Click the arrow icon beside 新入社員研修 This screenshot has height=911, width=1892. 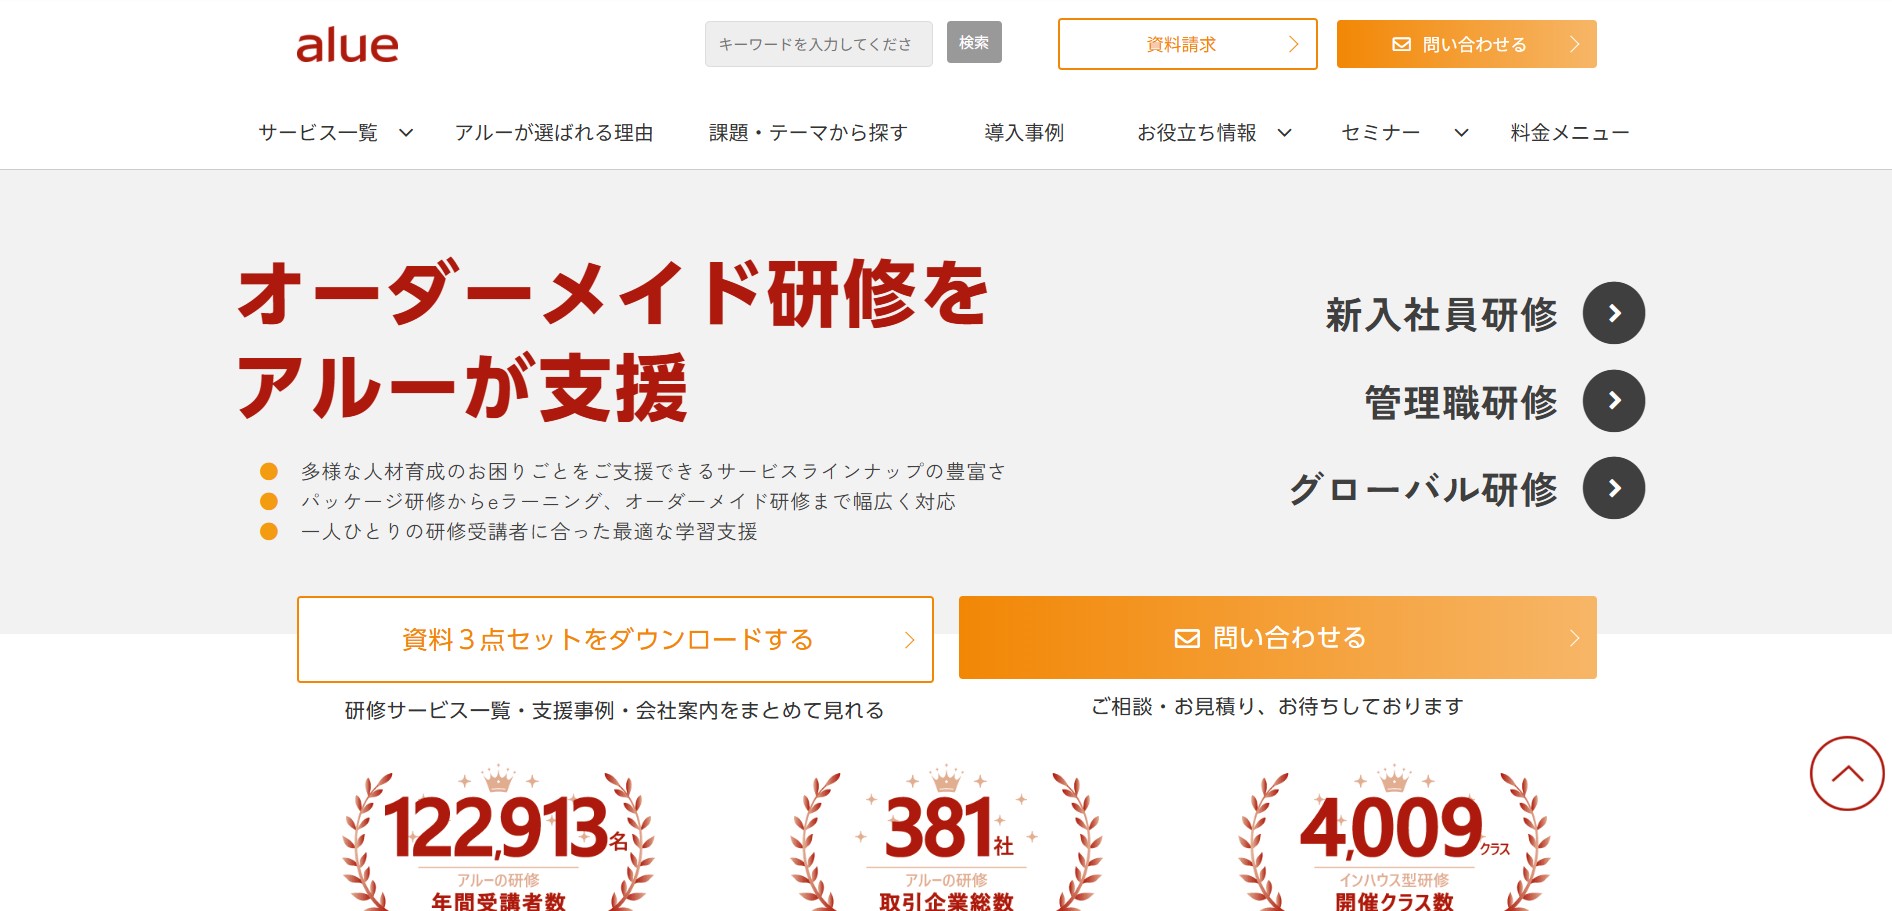pyautogui.click(x=1613, y=313)
